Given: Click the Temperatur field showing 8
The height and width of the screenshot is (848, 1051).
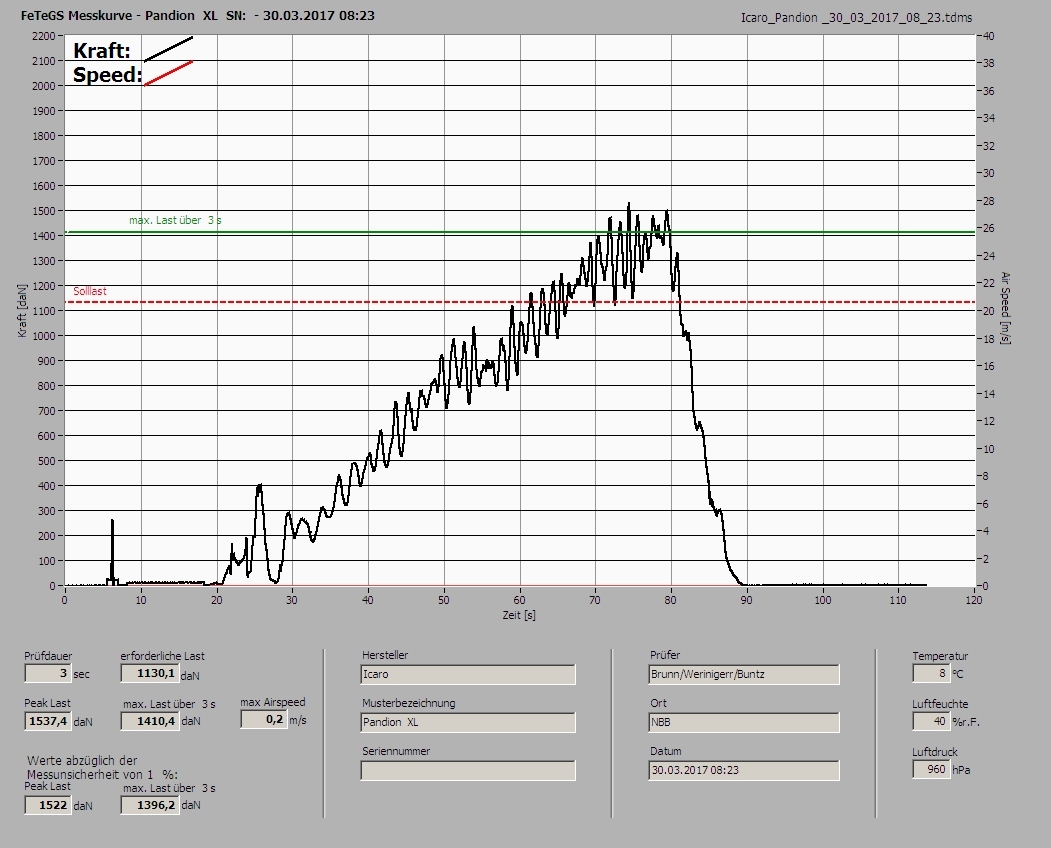Looking at the screenshot, I should (x=931, y=673).
